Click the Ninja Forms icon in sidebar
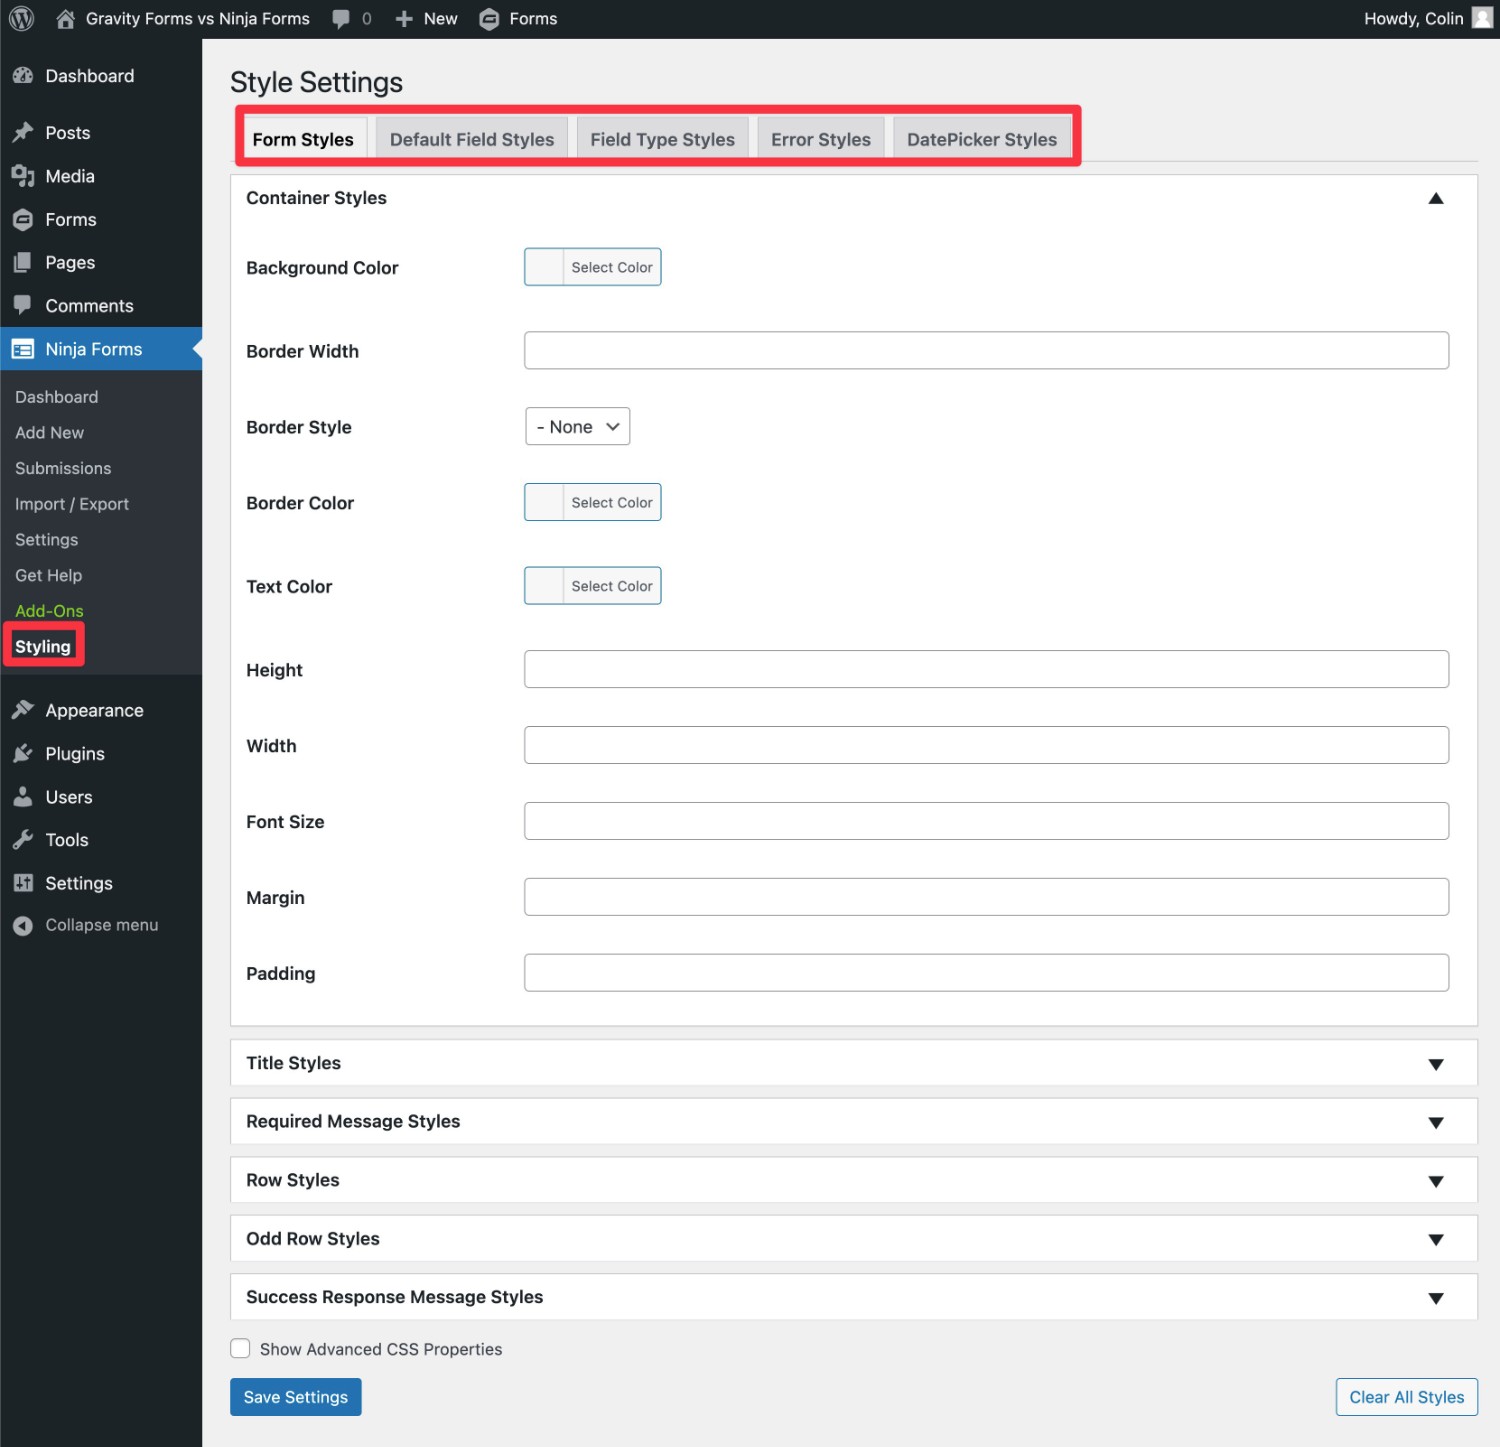This screenshot has height=1447, width=1500. pyautogui.click(x=23, y=349)
